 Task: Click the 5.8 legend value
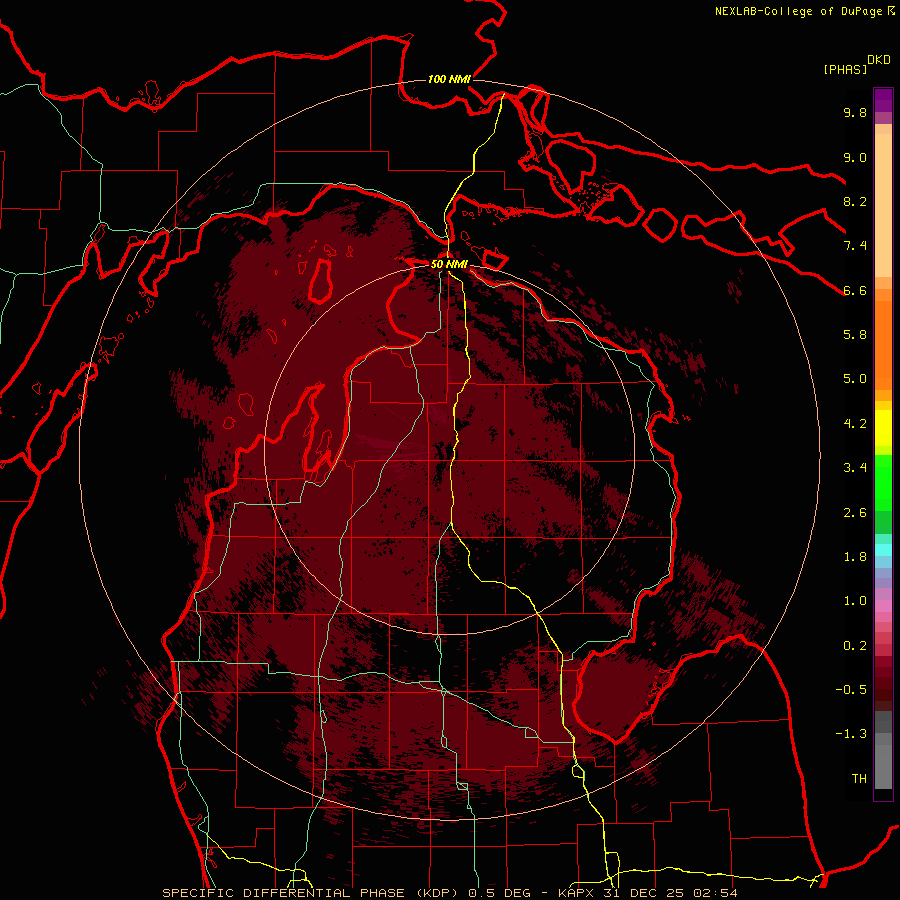tap(855, 335)
